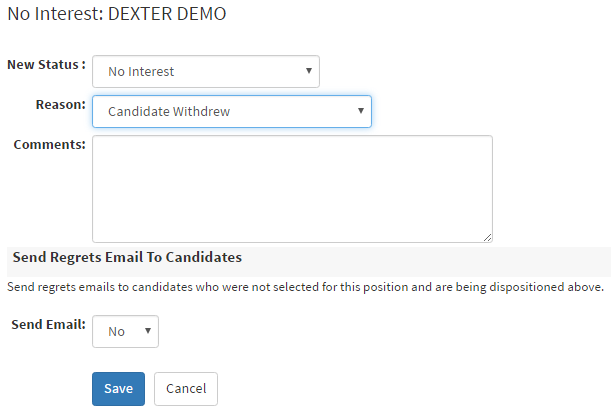Open the Reason dropdown
The height and width of the screenshot is (411, 611).
[231, 111]
